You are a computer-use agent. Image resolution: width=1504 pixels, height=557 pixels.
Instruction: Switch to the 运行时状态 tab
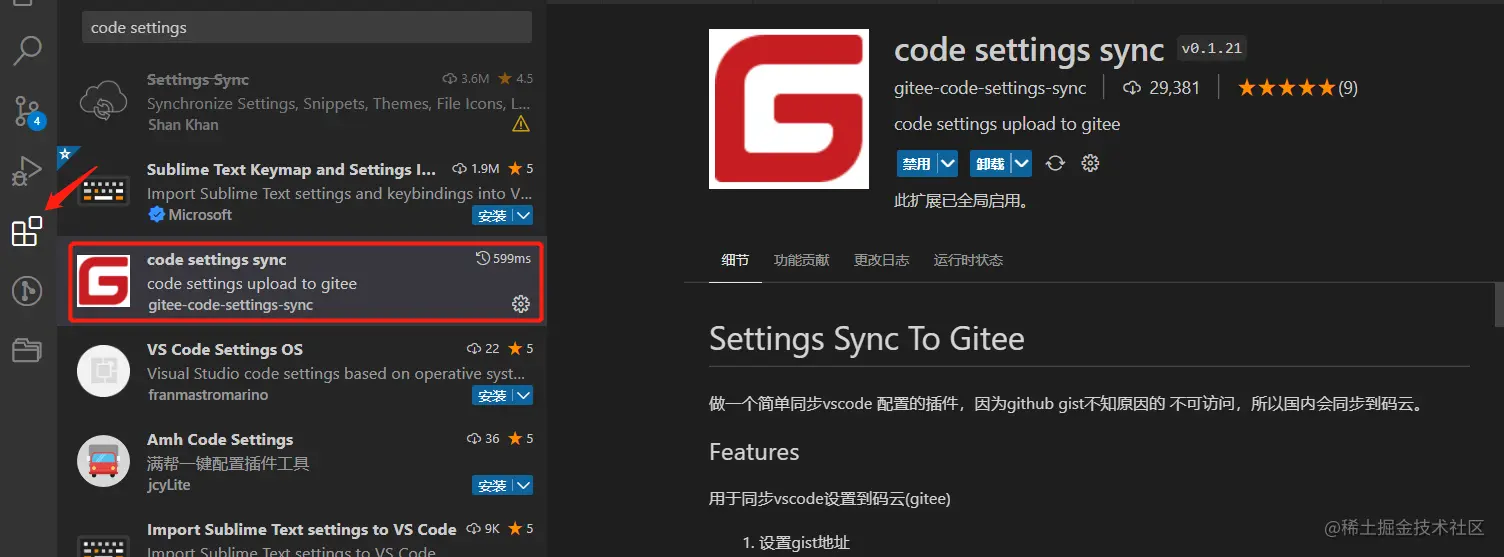[x=968, y=260]
